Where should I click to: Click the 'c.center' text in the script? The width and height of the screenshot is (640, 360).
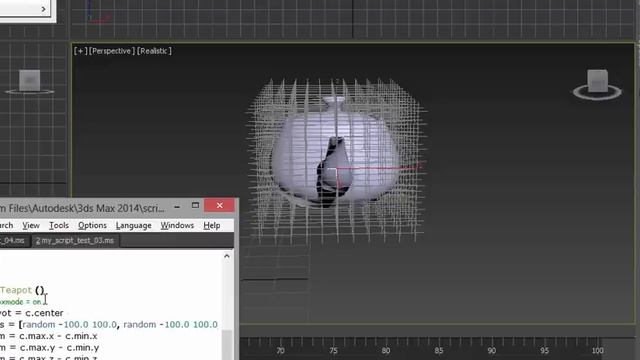[44, 313]
